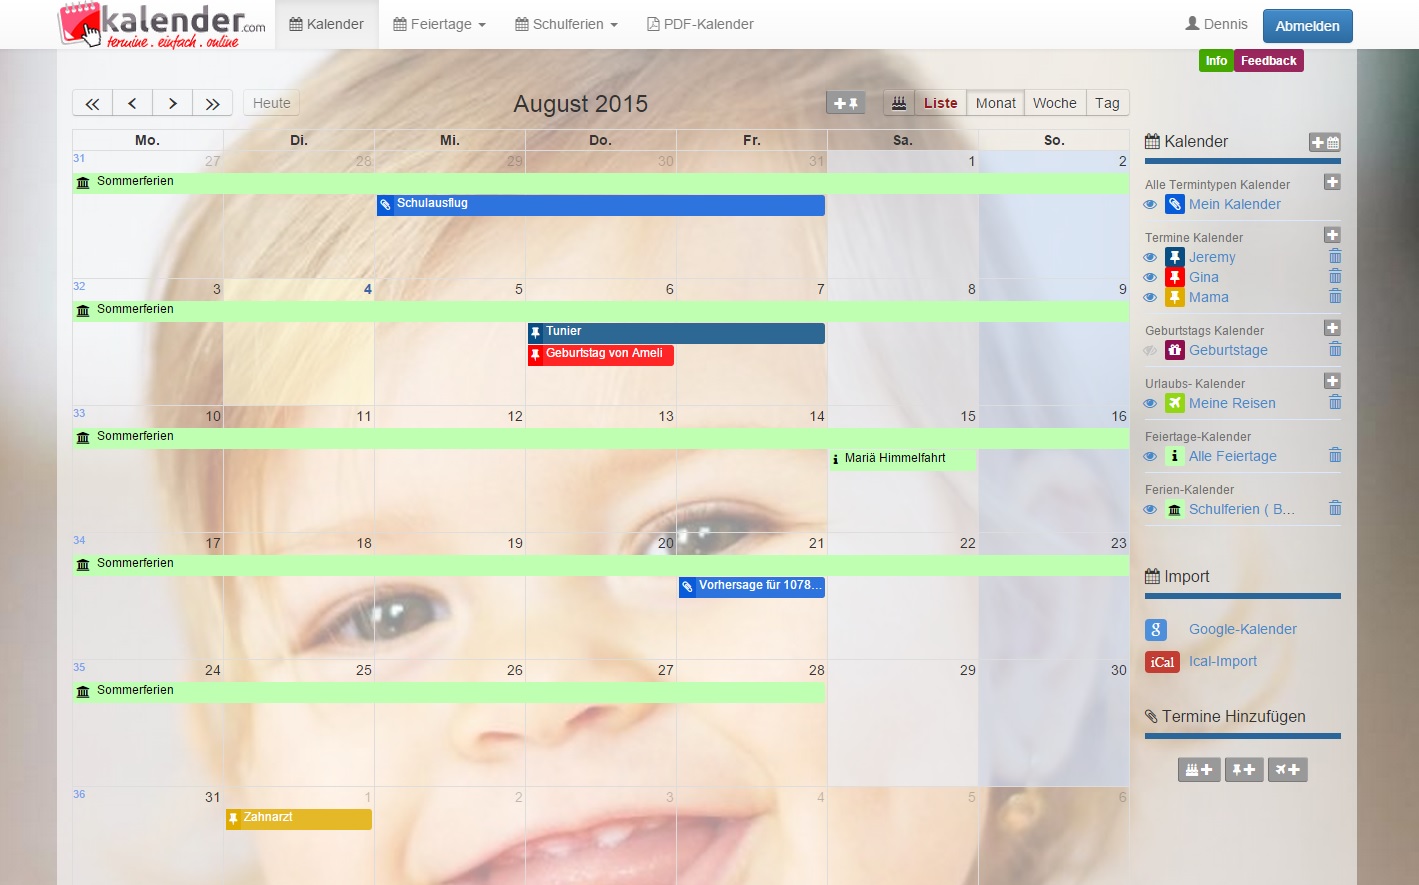Start Ical-Import using the iCal icon

click(1161, 661)
